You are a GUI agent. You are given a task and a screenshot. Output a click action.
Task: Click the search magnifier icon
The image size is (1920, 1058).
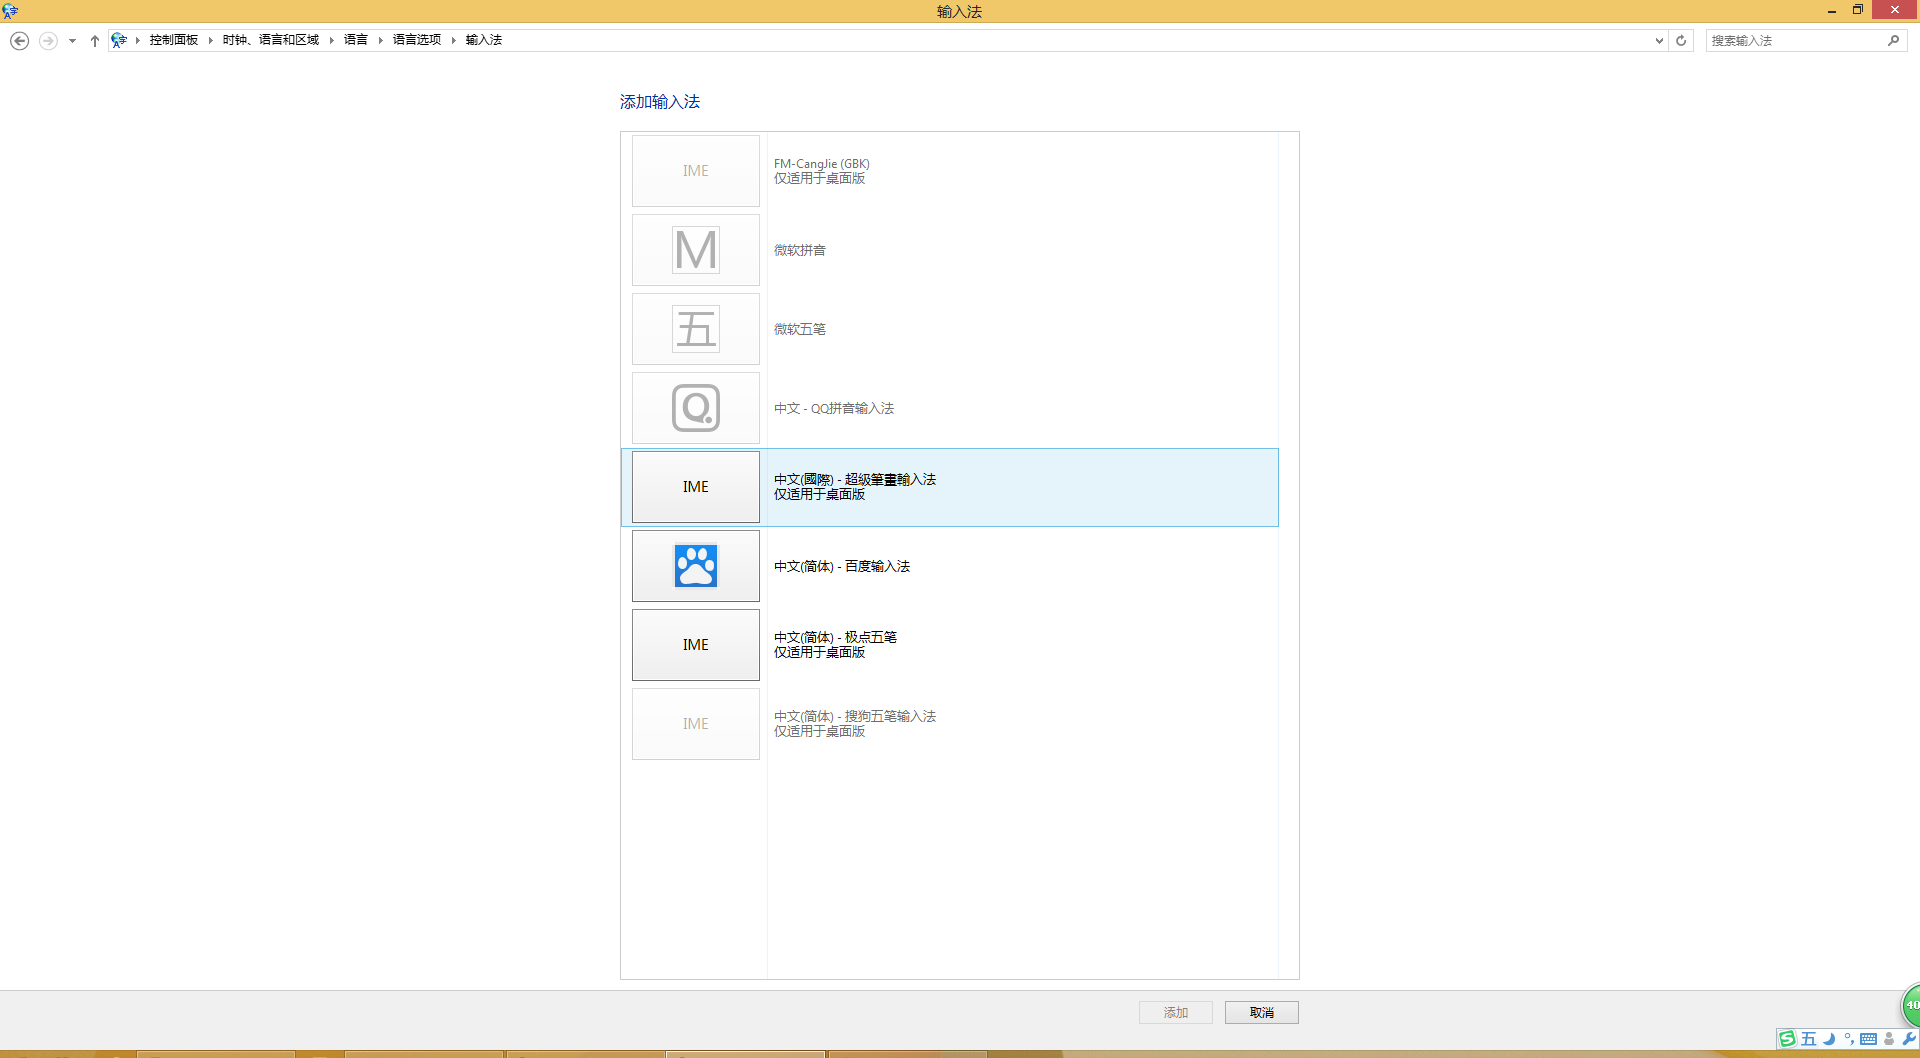(1893, 41)
